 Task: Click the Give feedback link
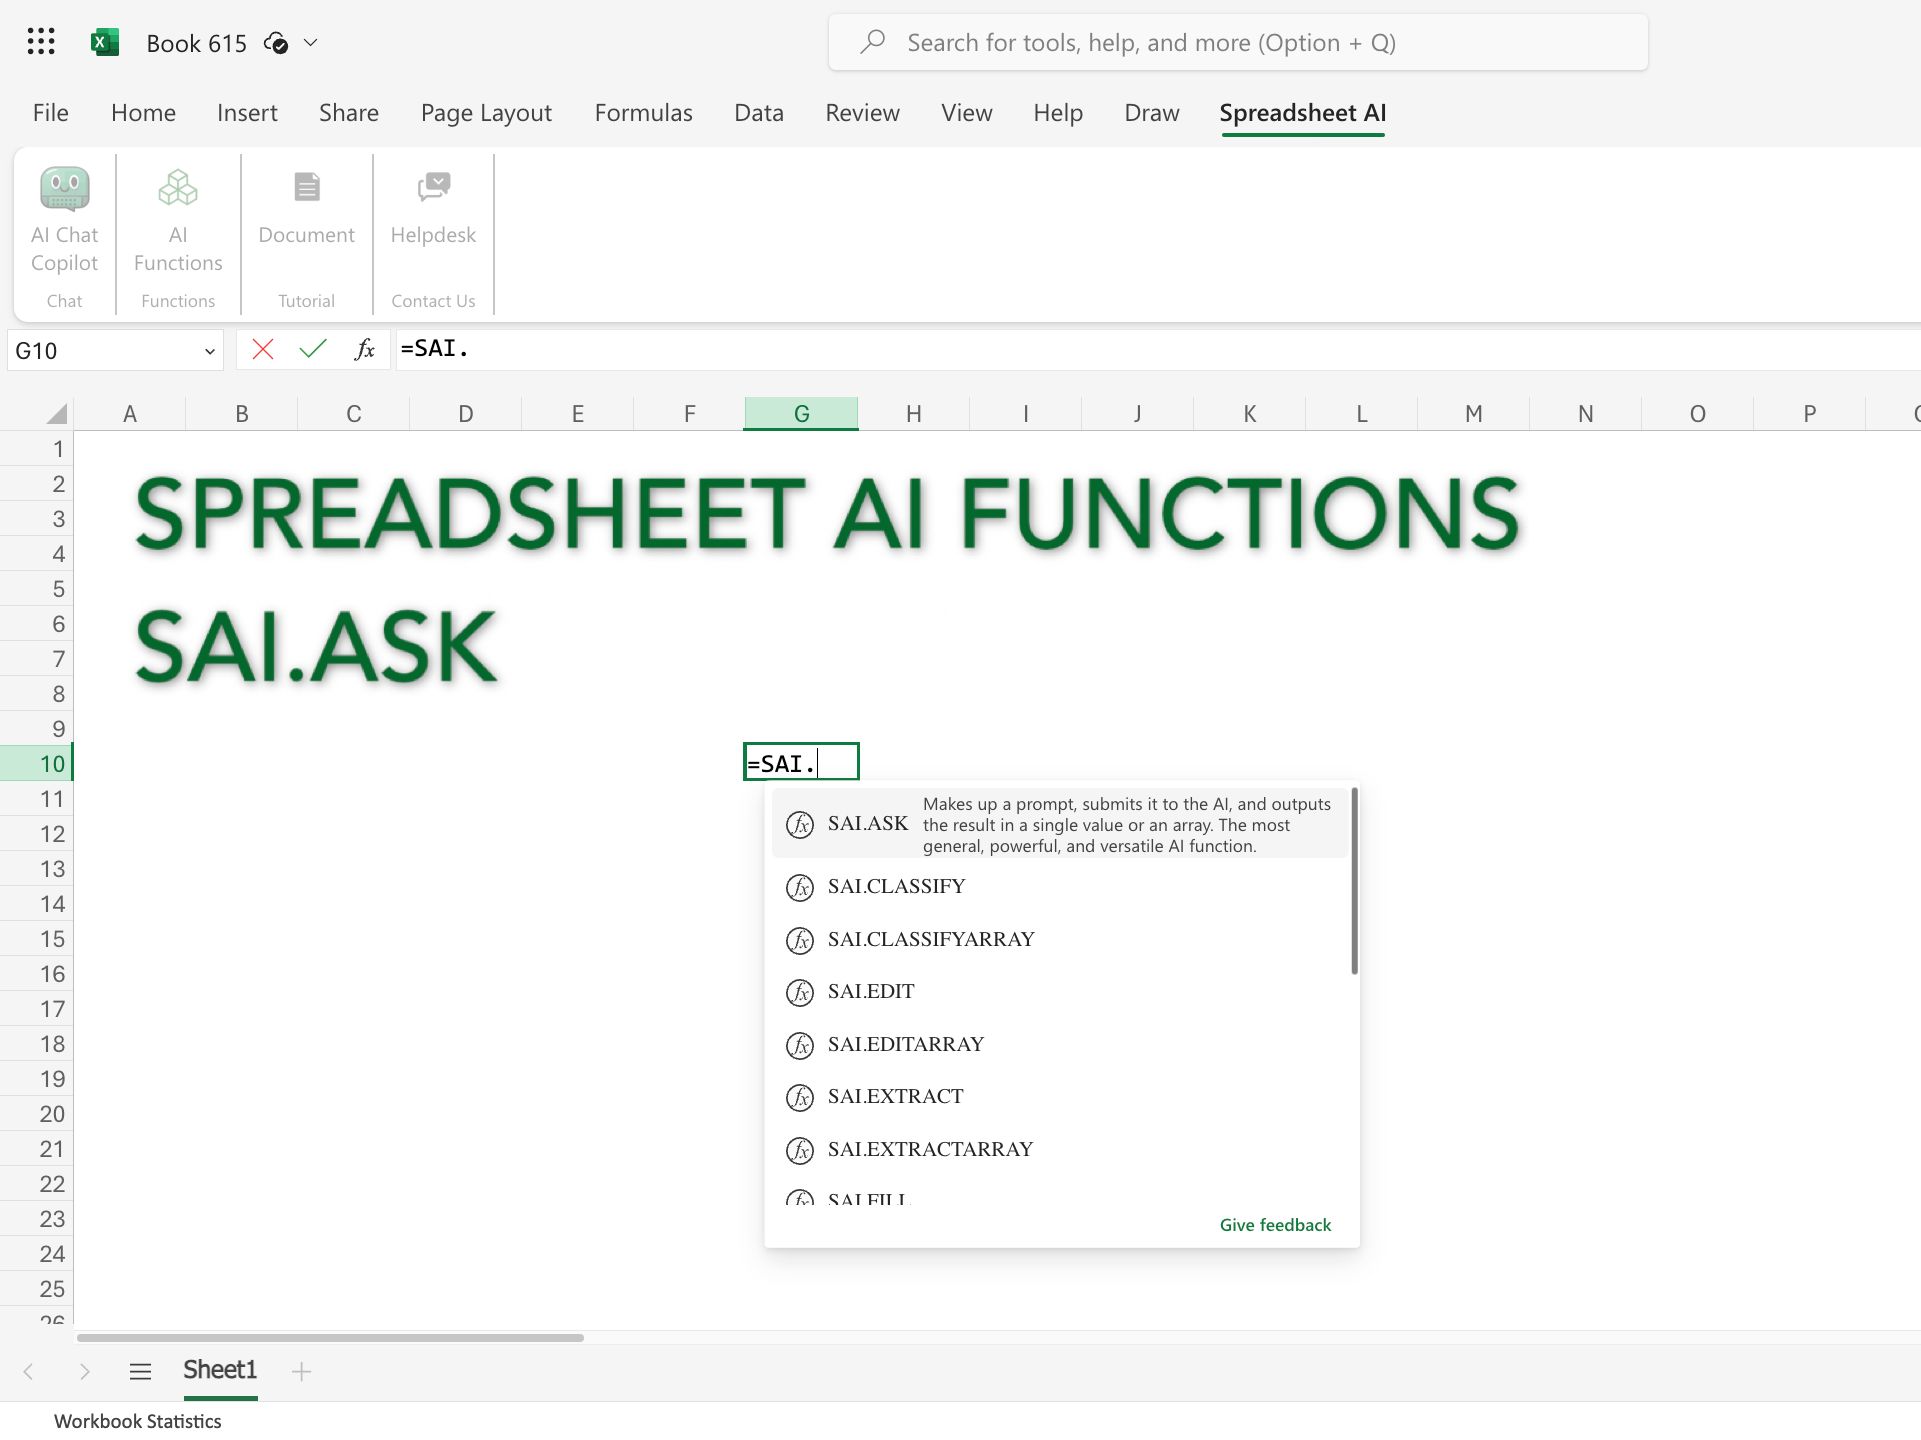1275,1225
